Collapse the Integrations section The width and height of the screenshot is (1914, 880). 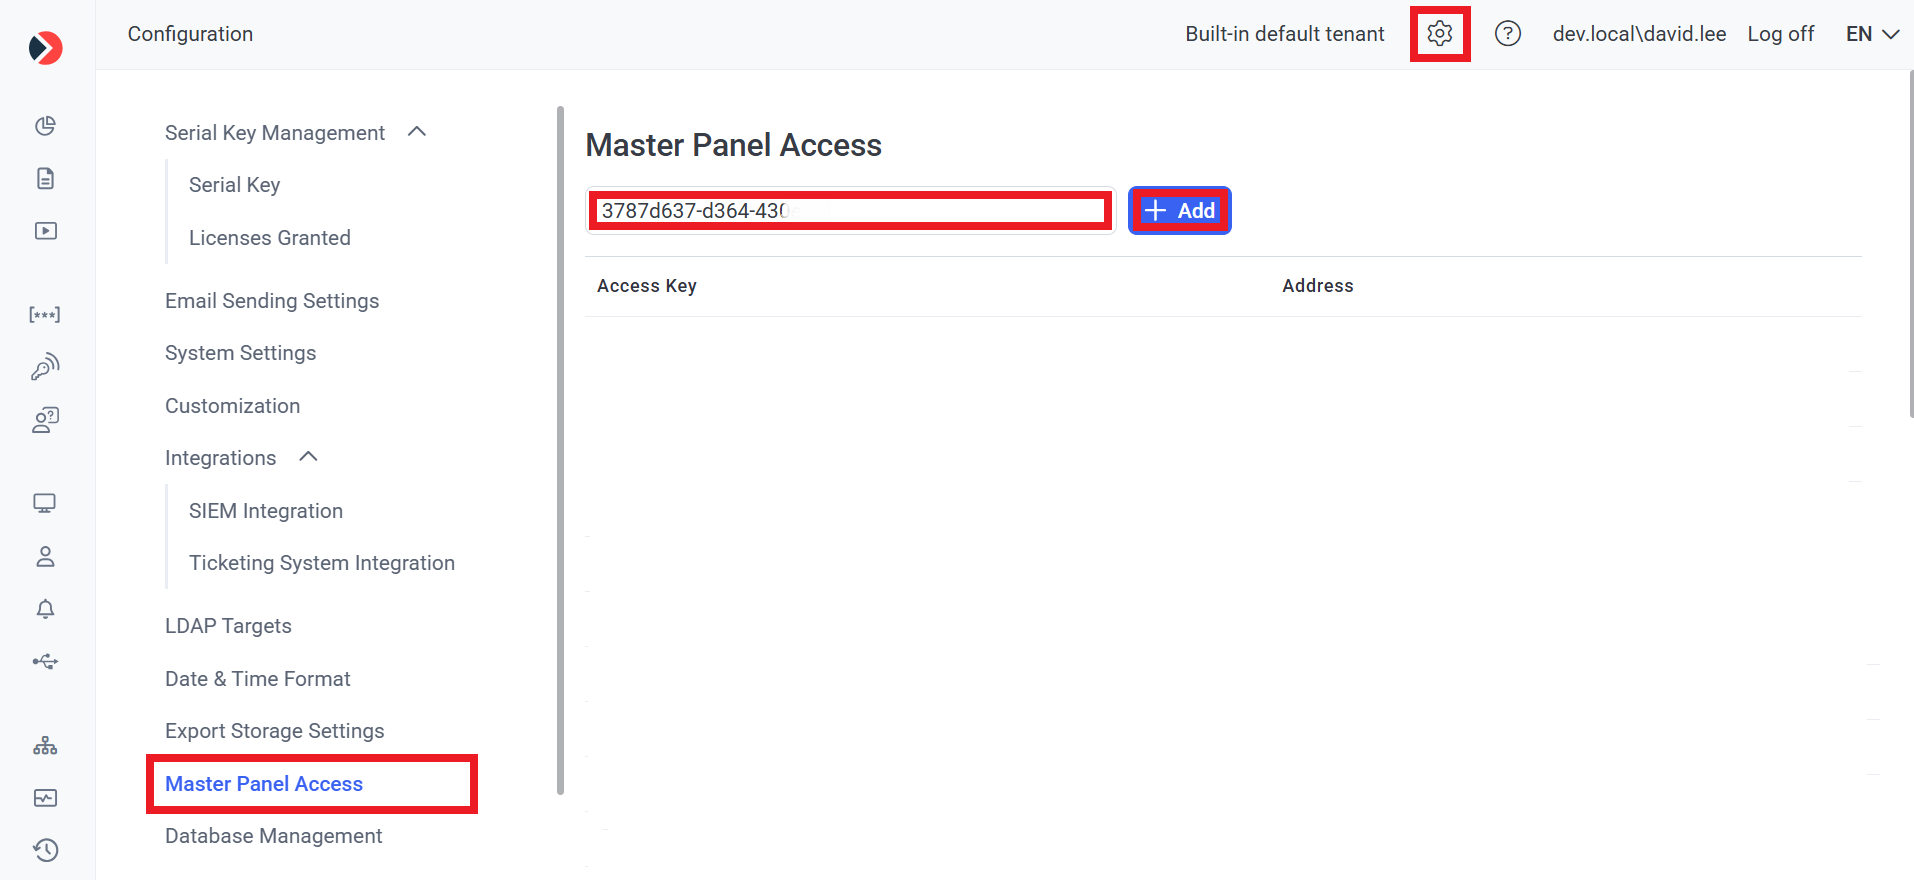tap(308, 457)
